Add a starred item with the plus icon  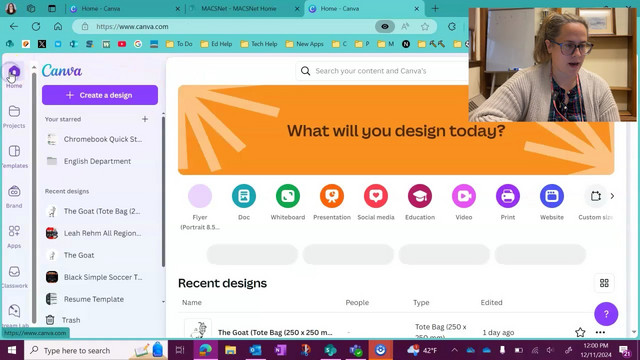point(145,119)
